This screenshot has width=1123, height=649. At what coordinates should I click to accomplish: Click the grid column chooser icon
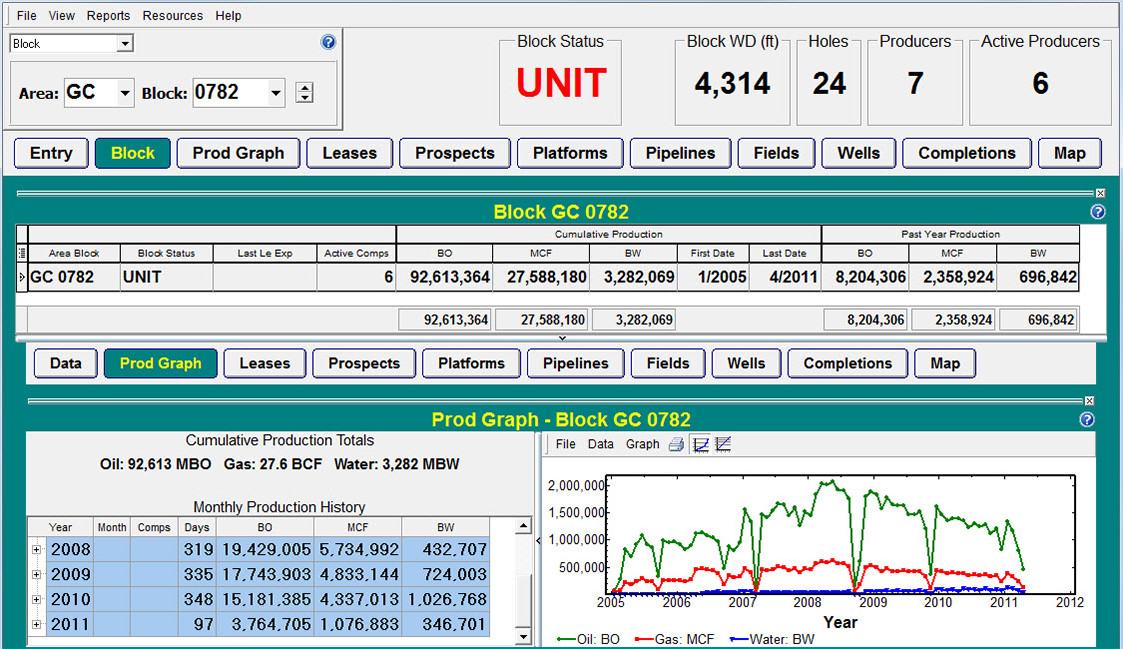coord(22,254)
